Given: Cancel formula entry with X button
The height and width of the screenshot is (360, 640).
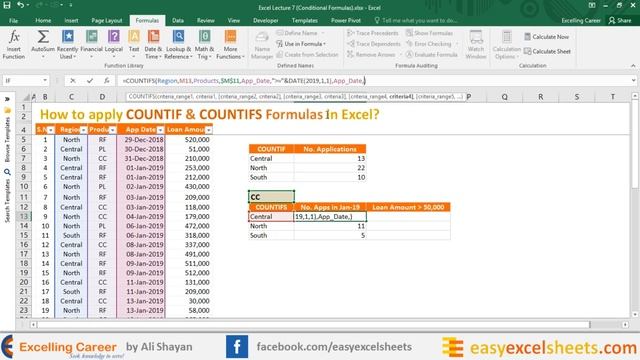Looking at the screenshot, I should coord(73,81).
